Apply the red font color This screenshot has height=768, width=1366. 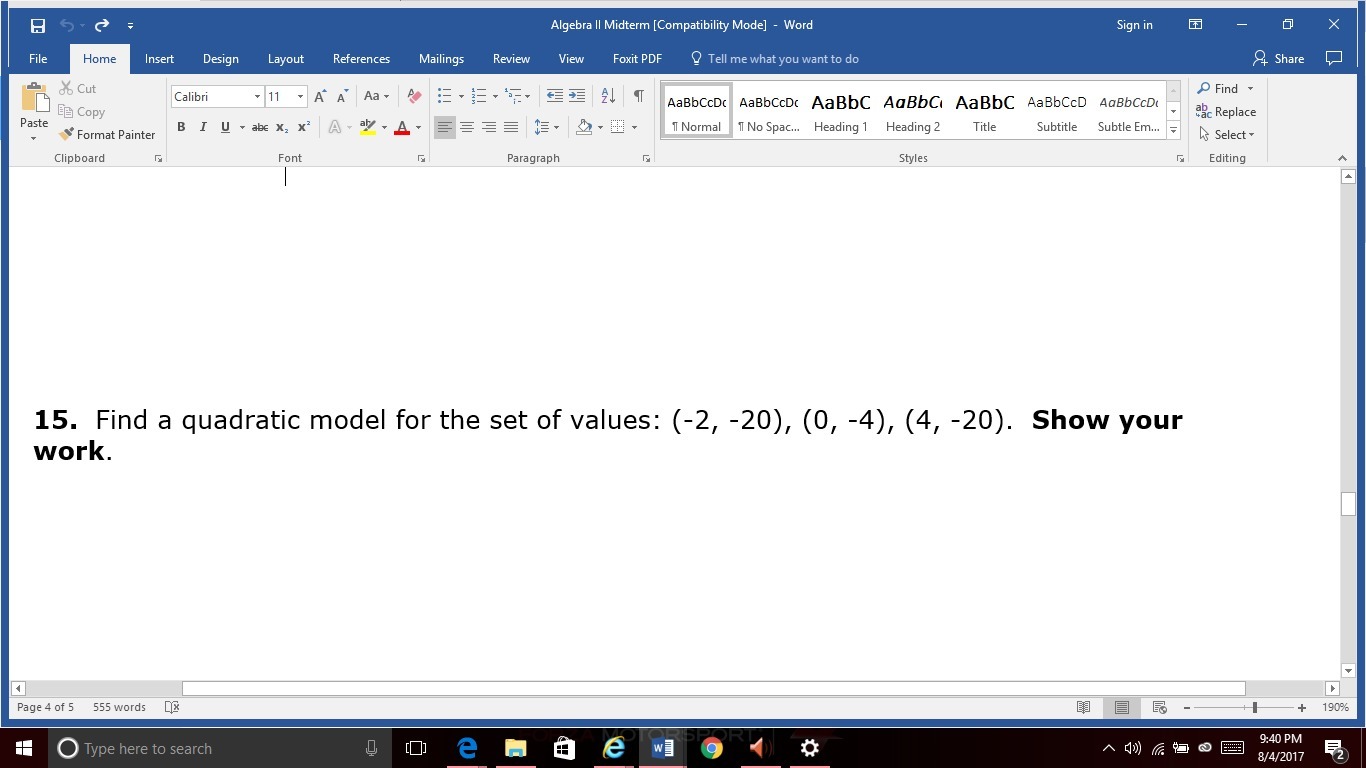tap(402, 127)
